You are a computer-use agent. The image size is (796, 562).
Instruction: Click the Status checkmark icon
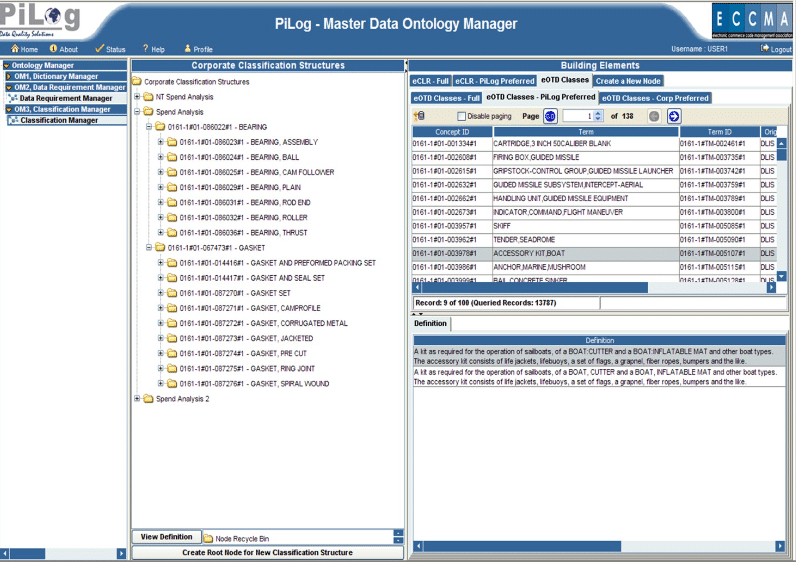[100, 49]
